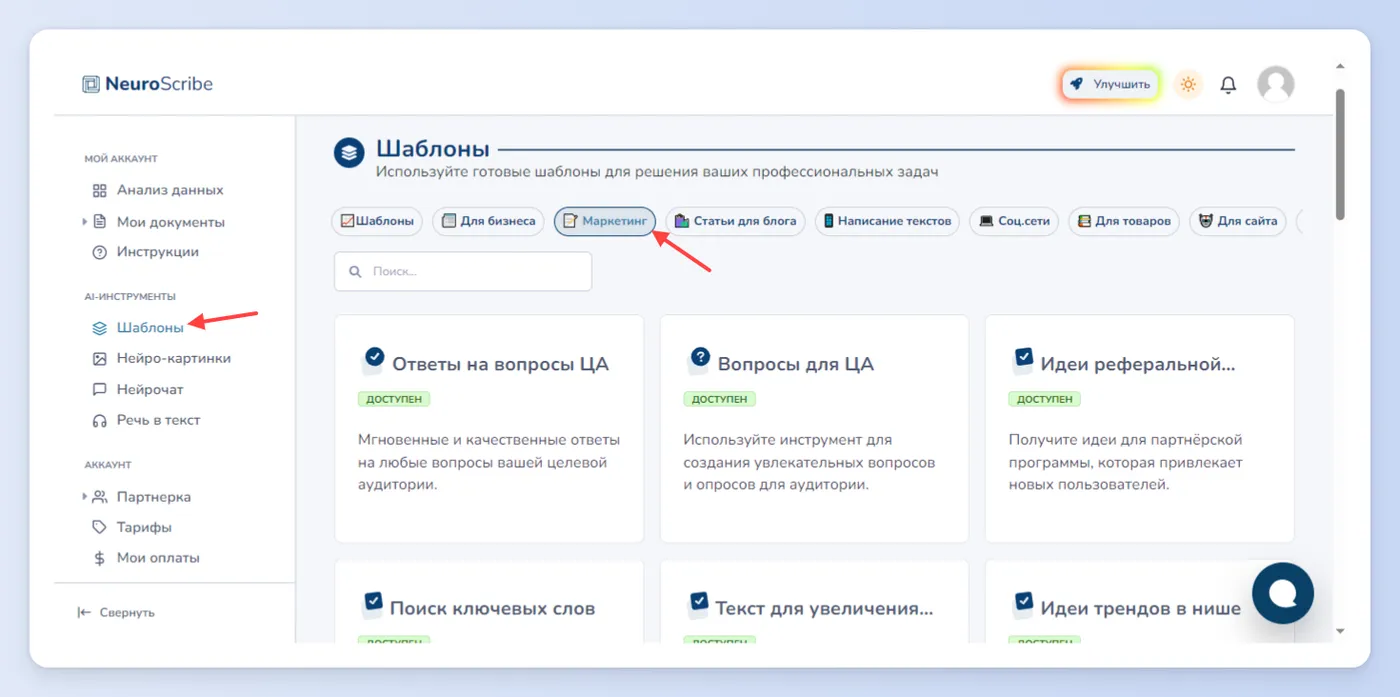Collapse sidebar with Свернуть

116,612
